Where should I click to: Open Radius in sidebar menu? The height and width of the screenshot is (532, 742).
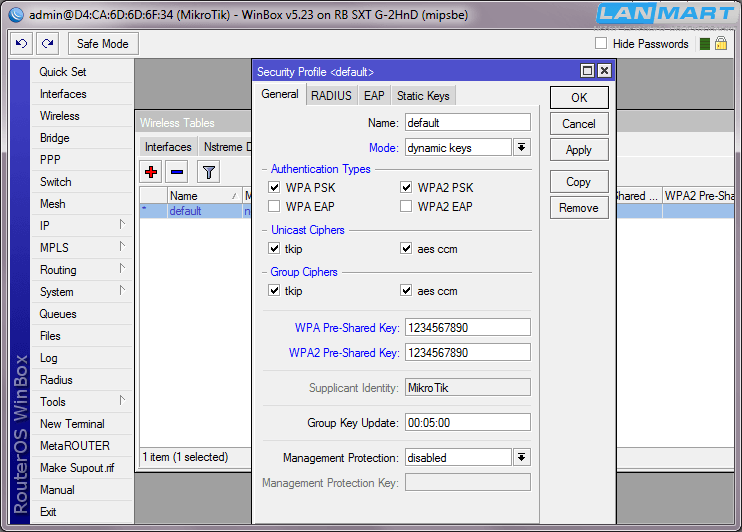[81, 380]
